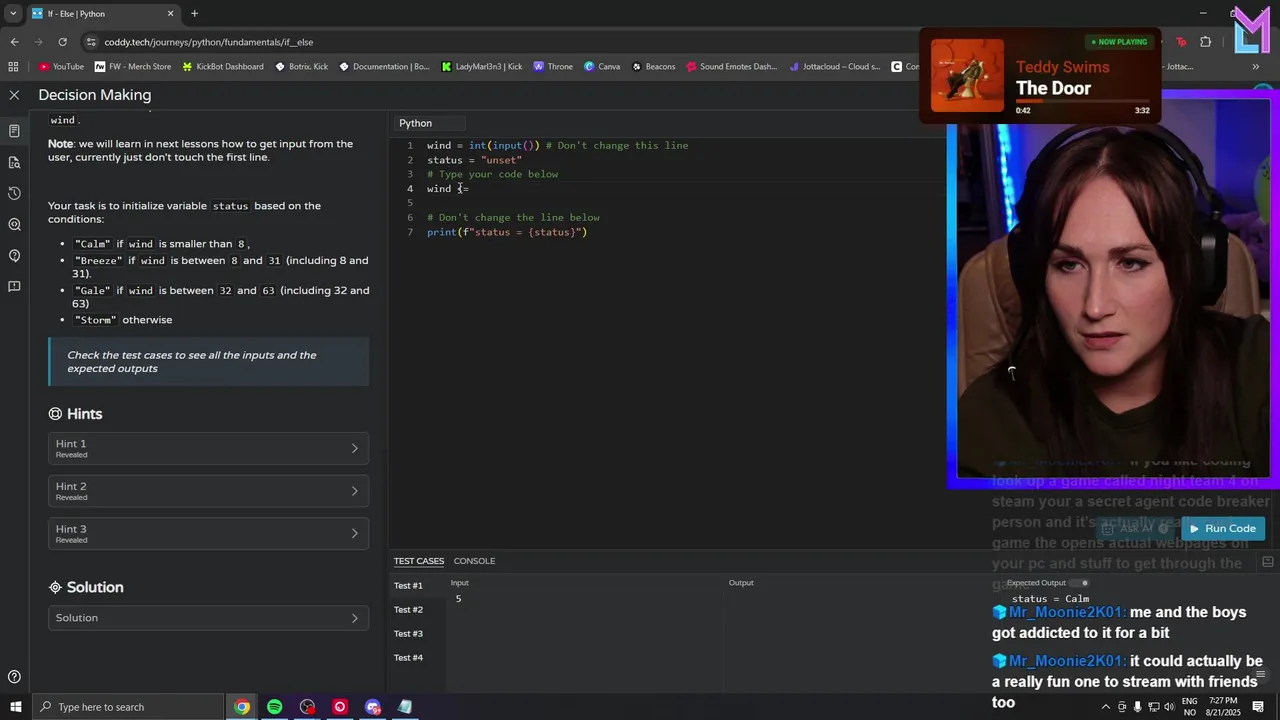Viewport: 1280px width, 720px height.
Task: Open the Canva bookmark
Action: pos(602,67)
